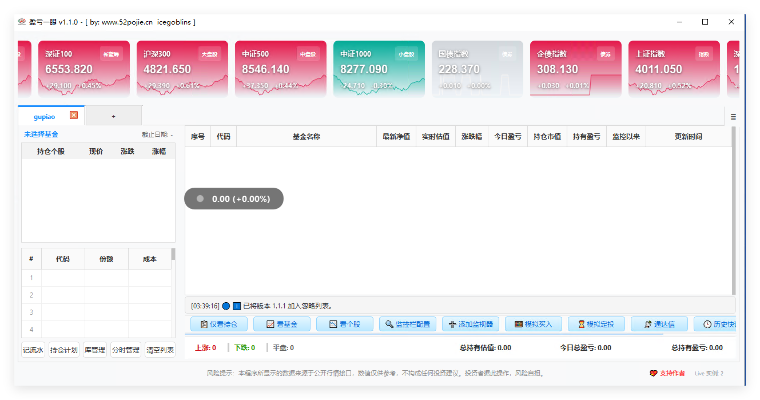Screen dimensions: 760x400
Task: Sort by the 最新净值 column header
Action: (x=396, y=137)
